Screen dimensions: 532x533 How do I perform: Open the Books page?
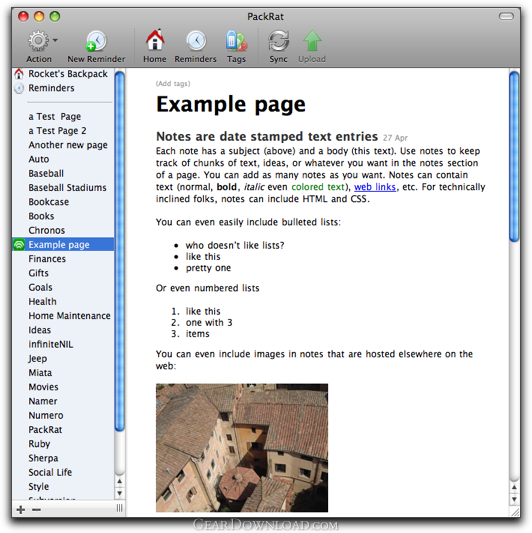pos(41,216)
